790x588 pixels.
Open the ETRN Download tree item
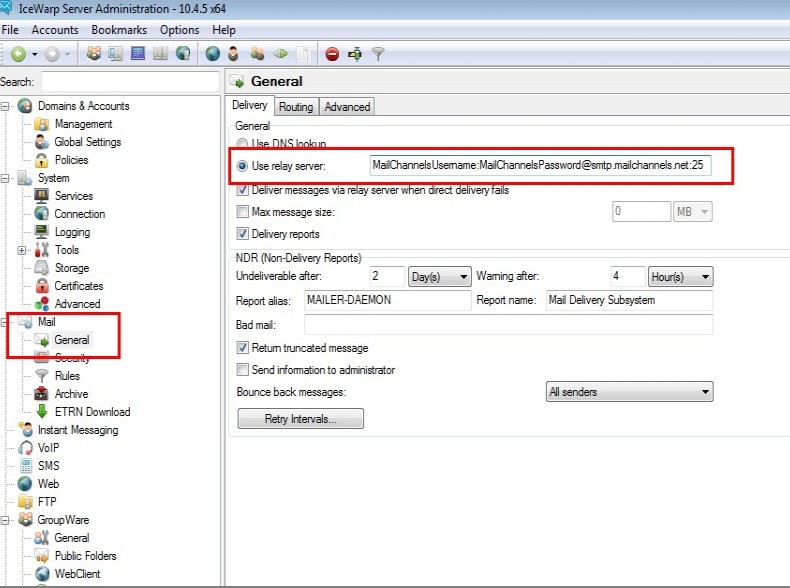(x=92, y=412)
